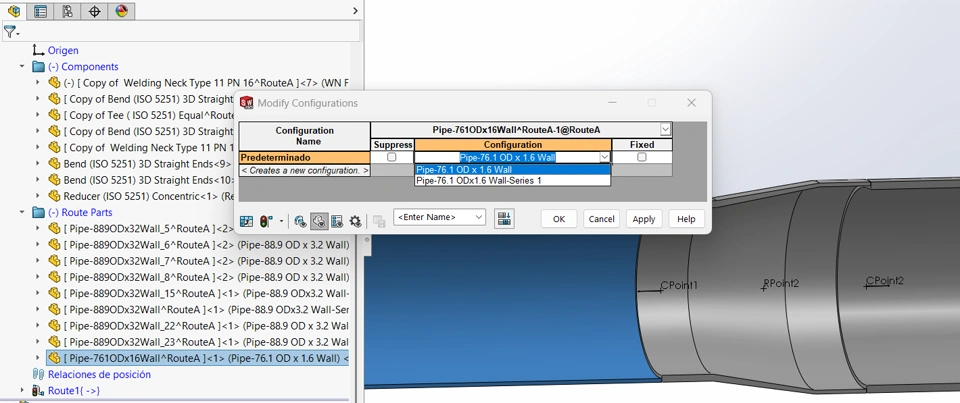Screen dimensions: 960x403
Task: Choose Pipe-76.1 OD x 1.6 Wall option
Action: tap(512, 170)
